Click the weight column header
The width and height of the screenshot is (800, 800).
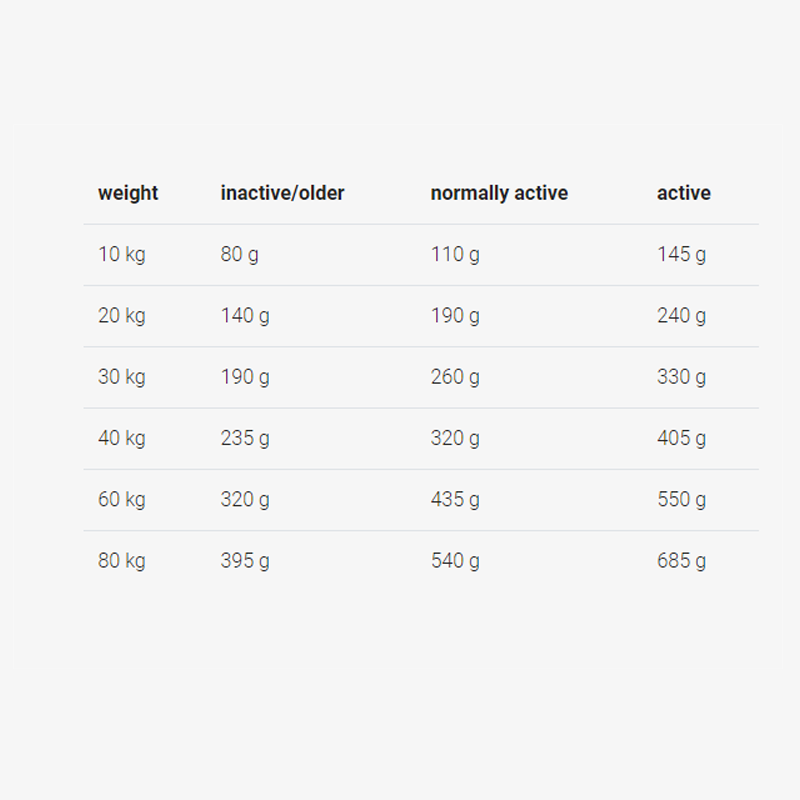tap(128, 193)
